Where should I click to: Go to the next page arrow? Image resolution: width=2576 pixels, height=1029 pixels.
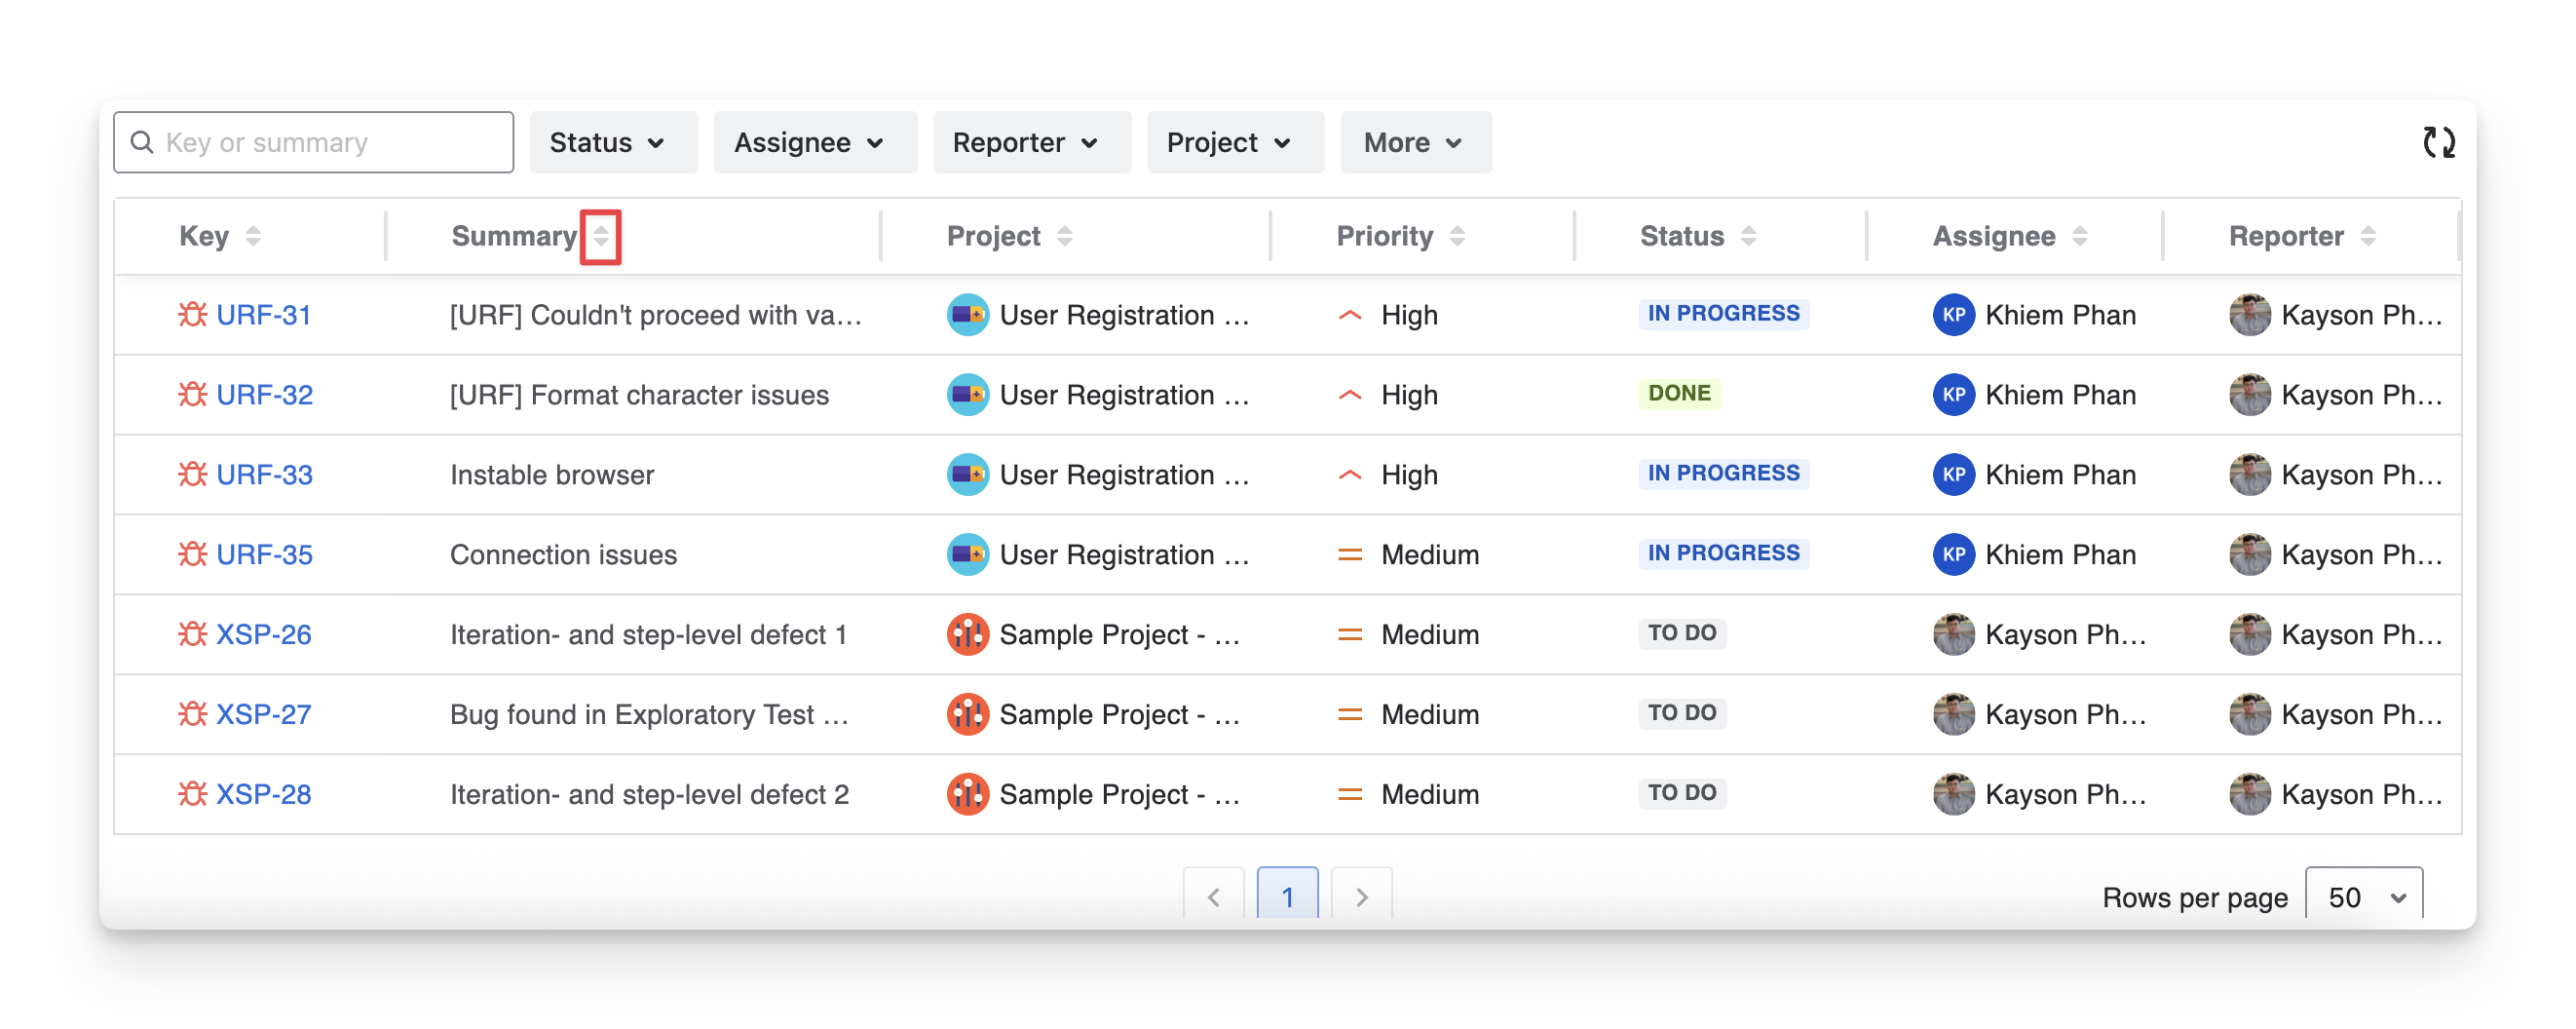click(1361, 897)
